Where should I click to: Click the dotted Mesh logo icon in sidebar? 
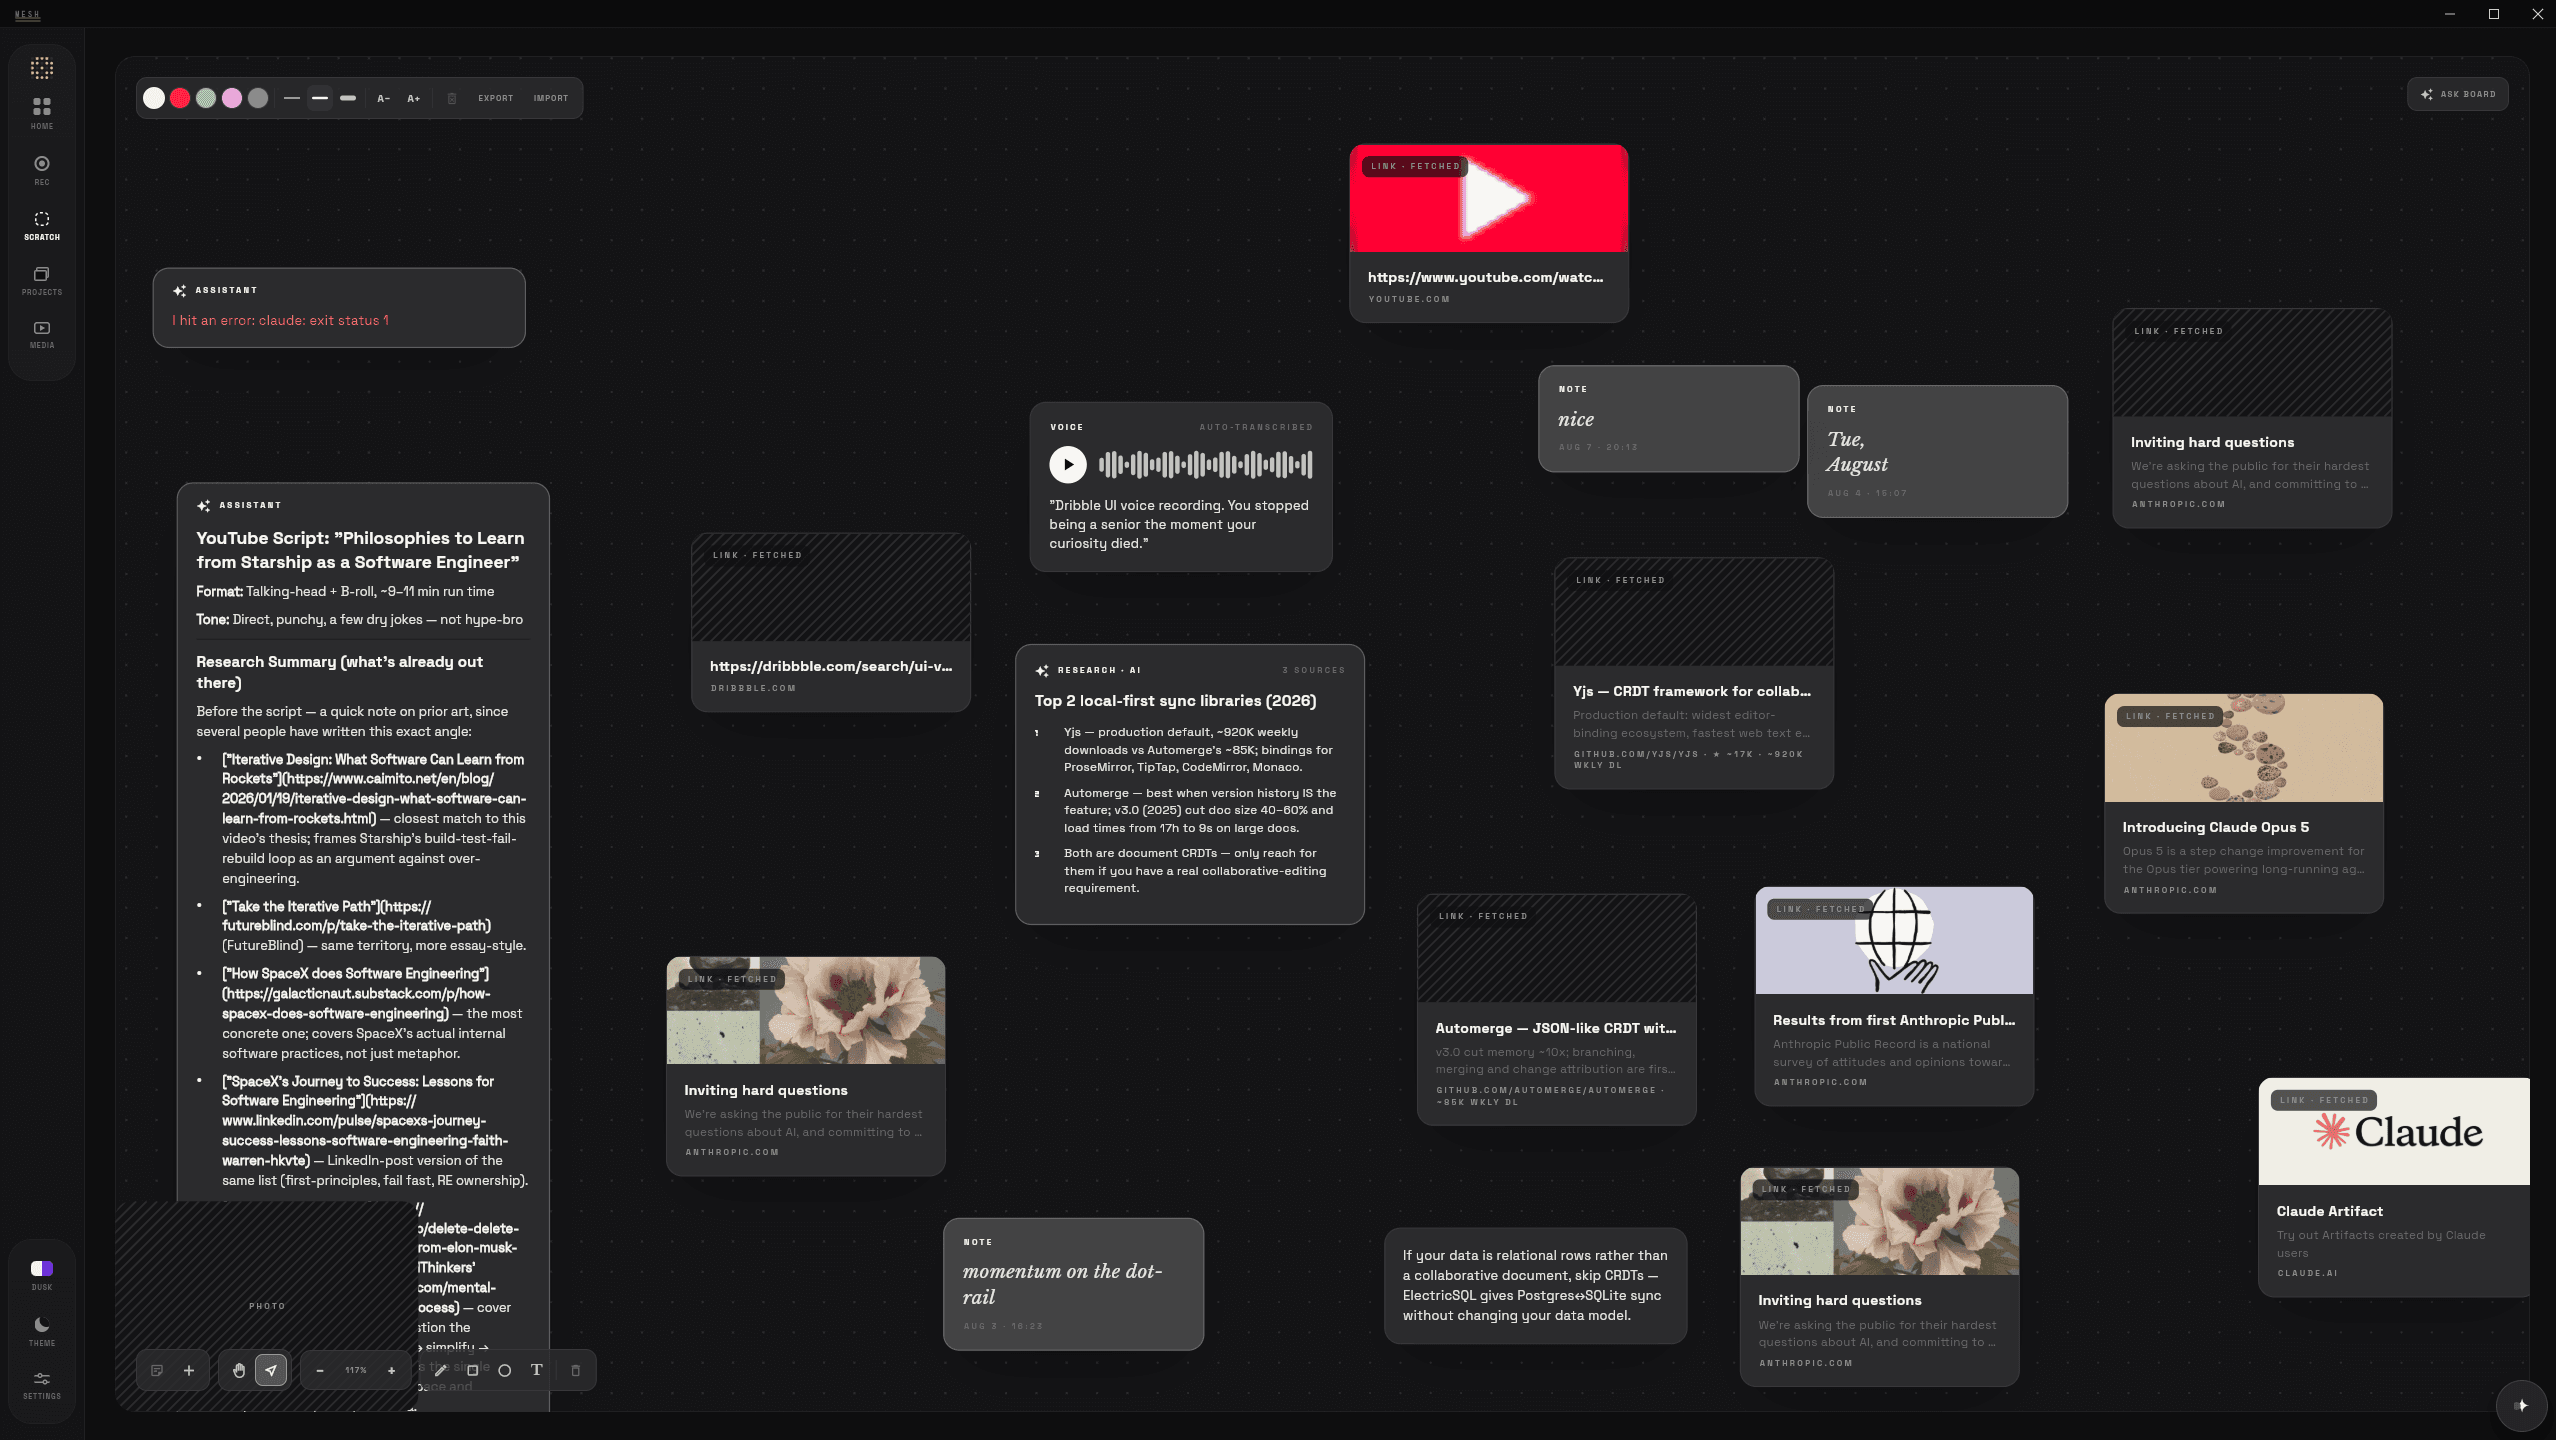coord(42,68)
